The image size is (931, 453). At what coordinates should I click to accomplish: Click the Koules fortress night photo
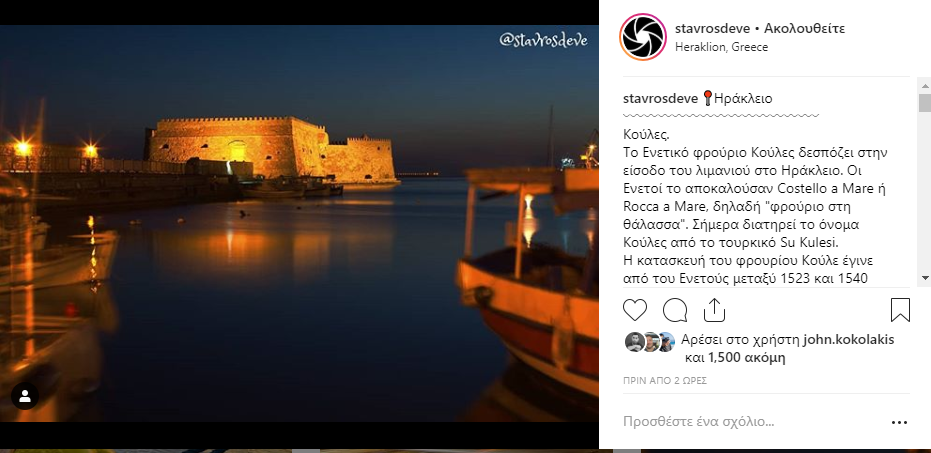point(299,223)
